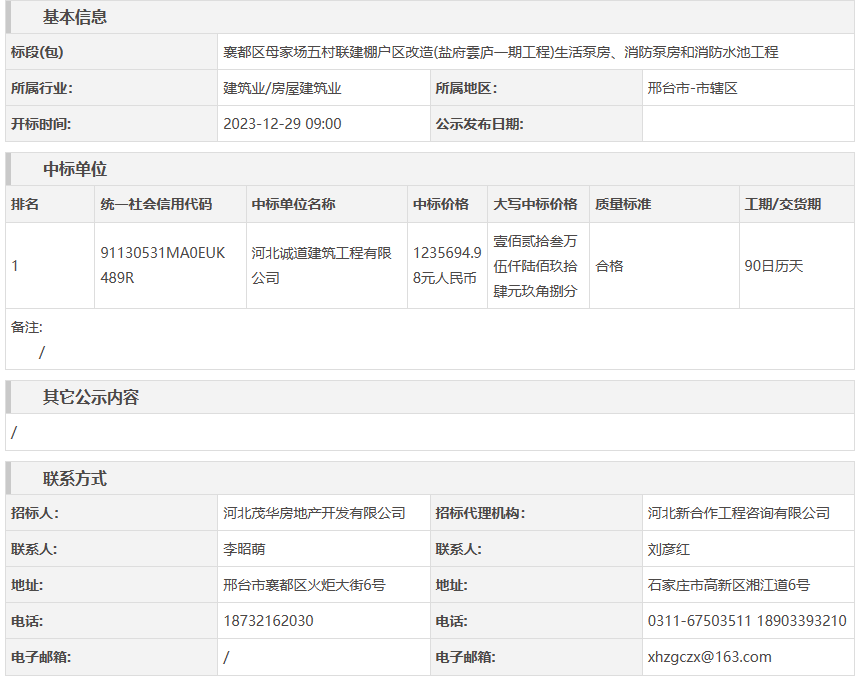Click the 排名 column header
867x681 pixels.
25,204
